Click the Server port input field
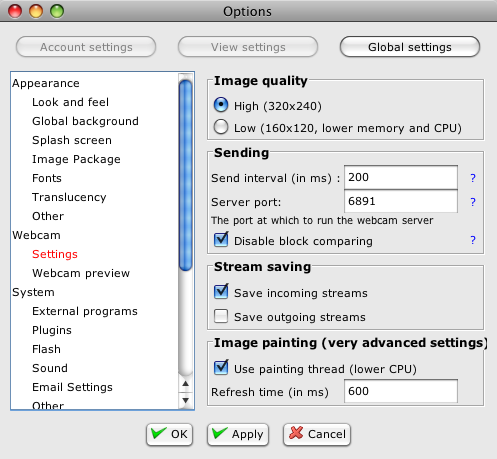The height and width of the screenshot is (459, 497). 401,201
